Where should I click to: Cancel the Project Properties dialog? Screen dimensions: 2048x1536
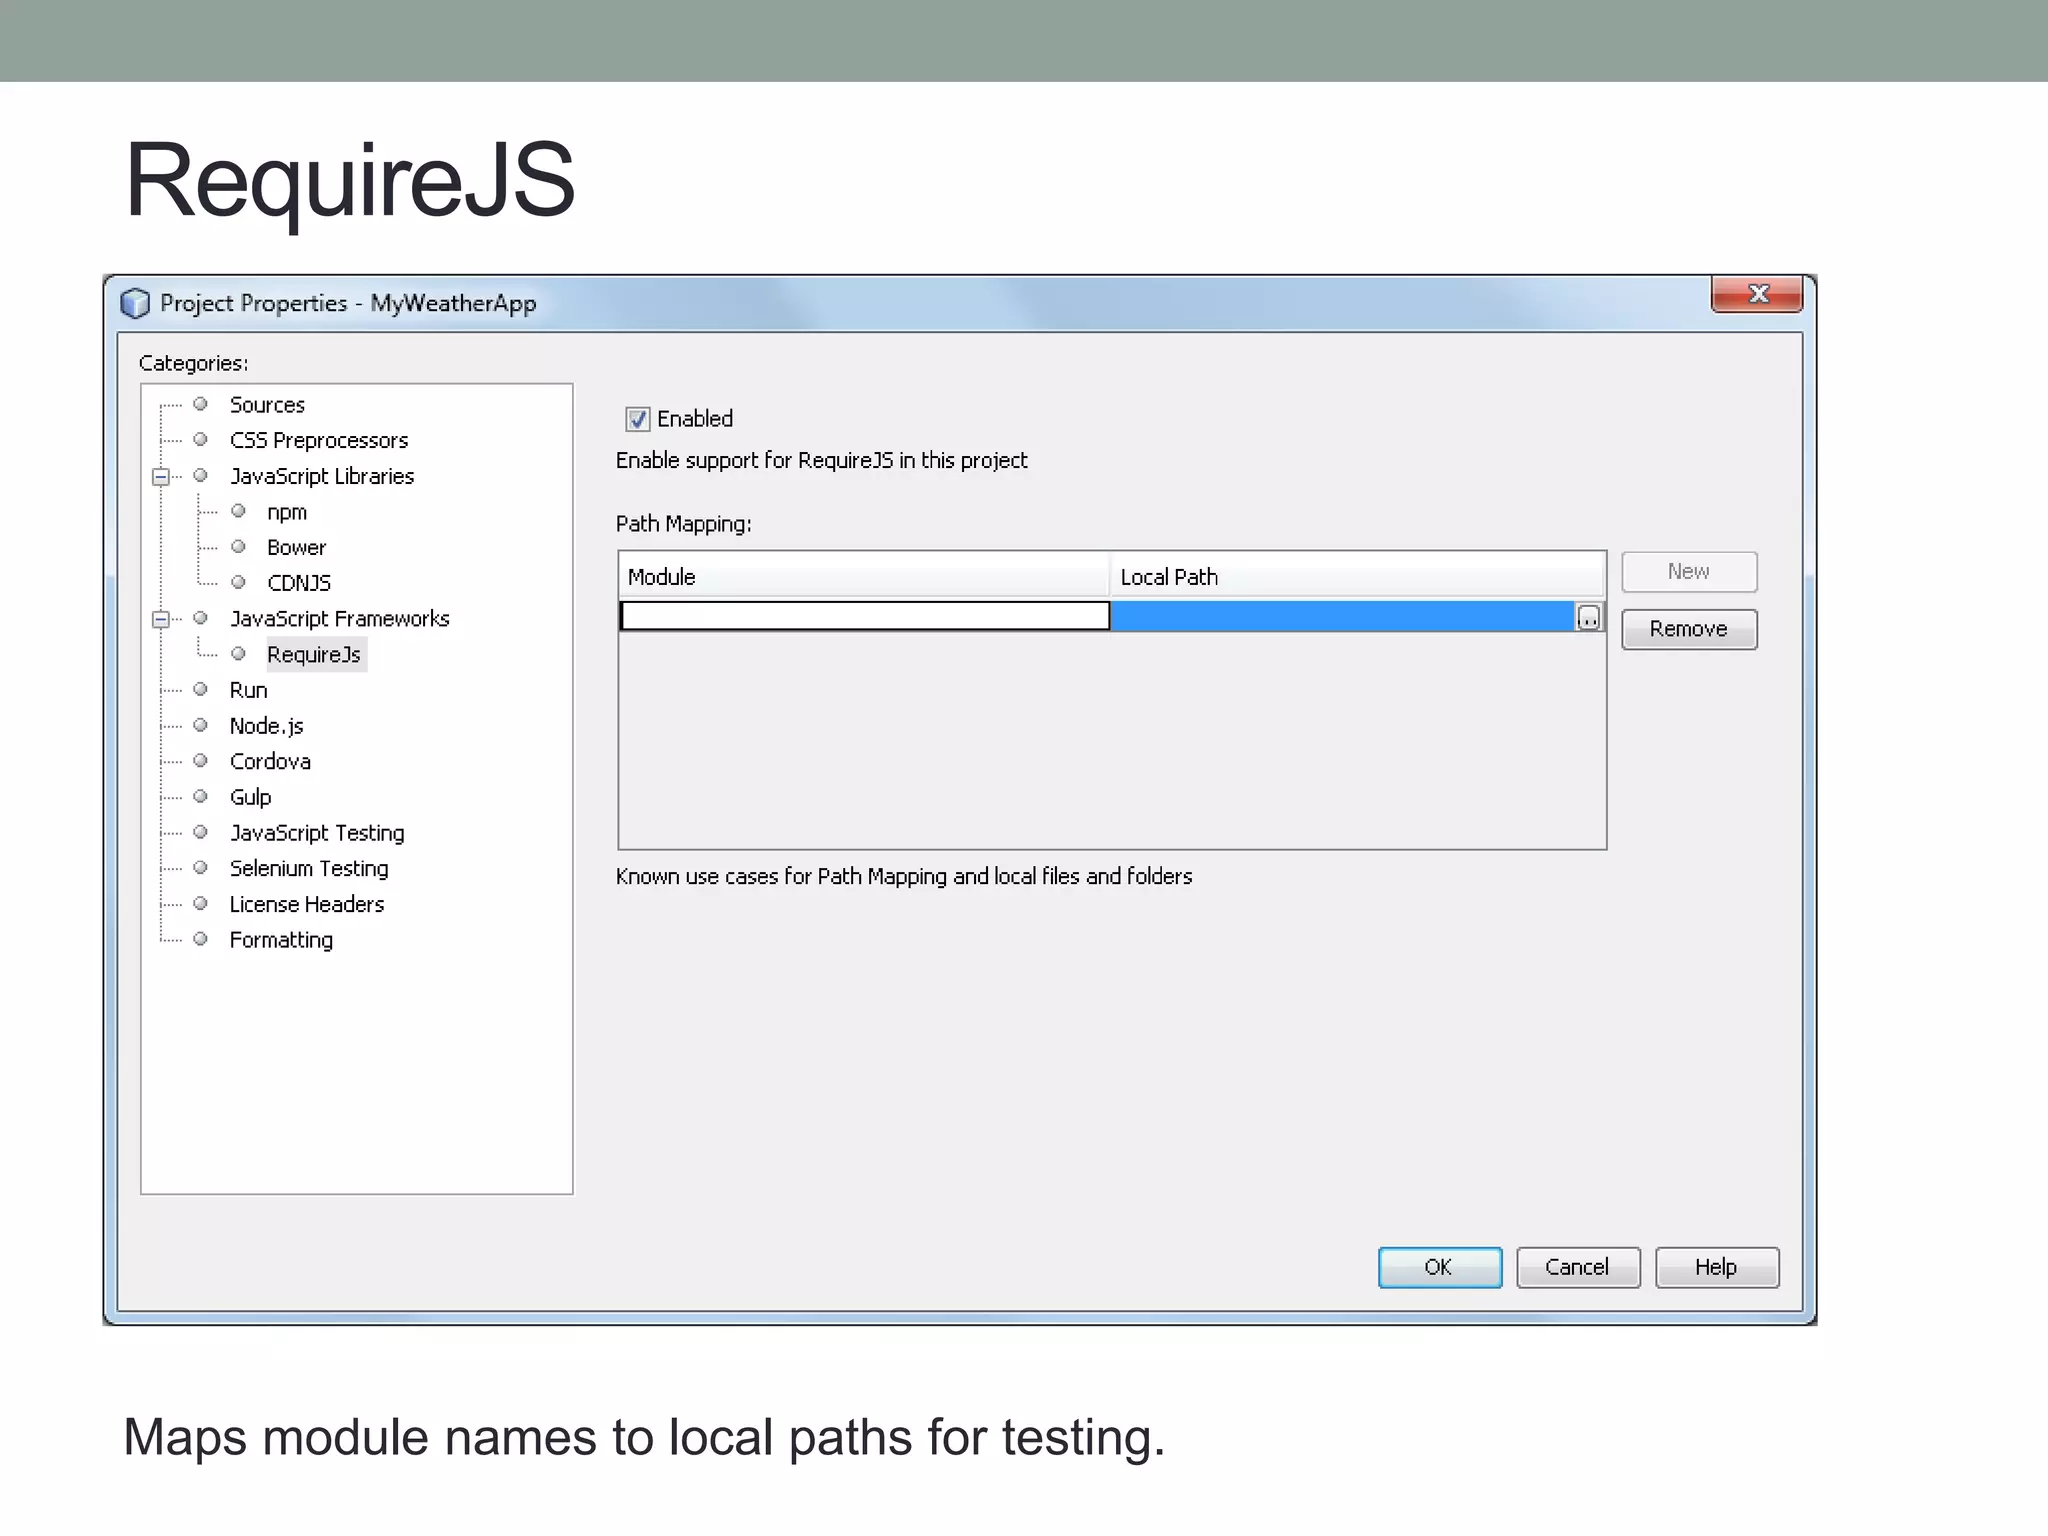point(1578,1268)
